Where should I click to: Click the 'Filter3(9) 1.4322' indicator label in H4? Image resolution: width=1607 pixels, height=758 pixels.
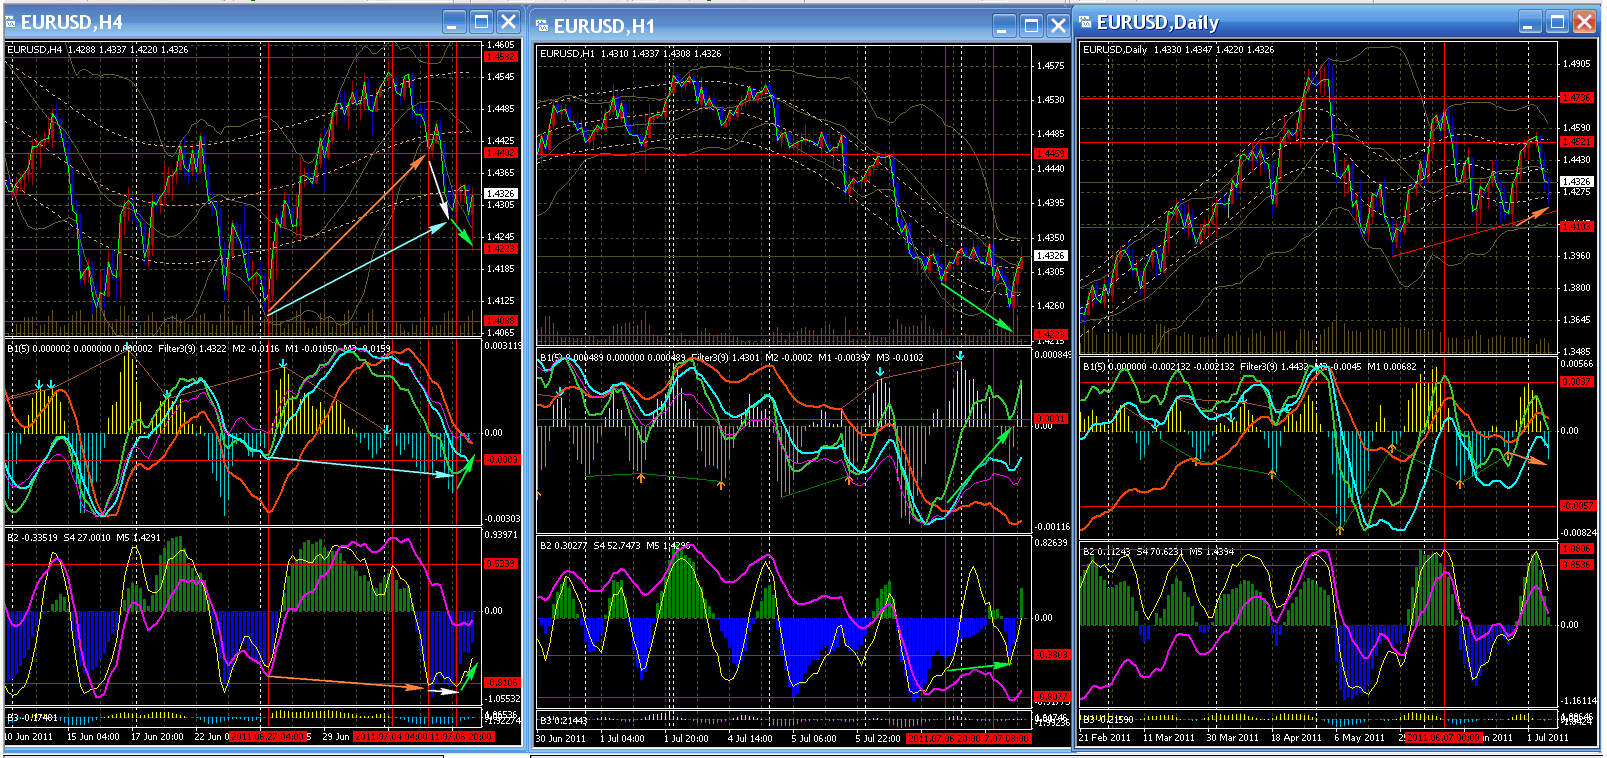coord(192,349)
